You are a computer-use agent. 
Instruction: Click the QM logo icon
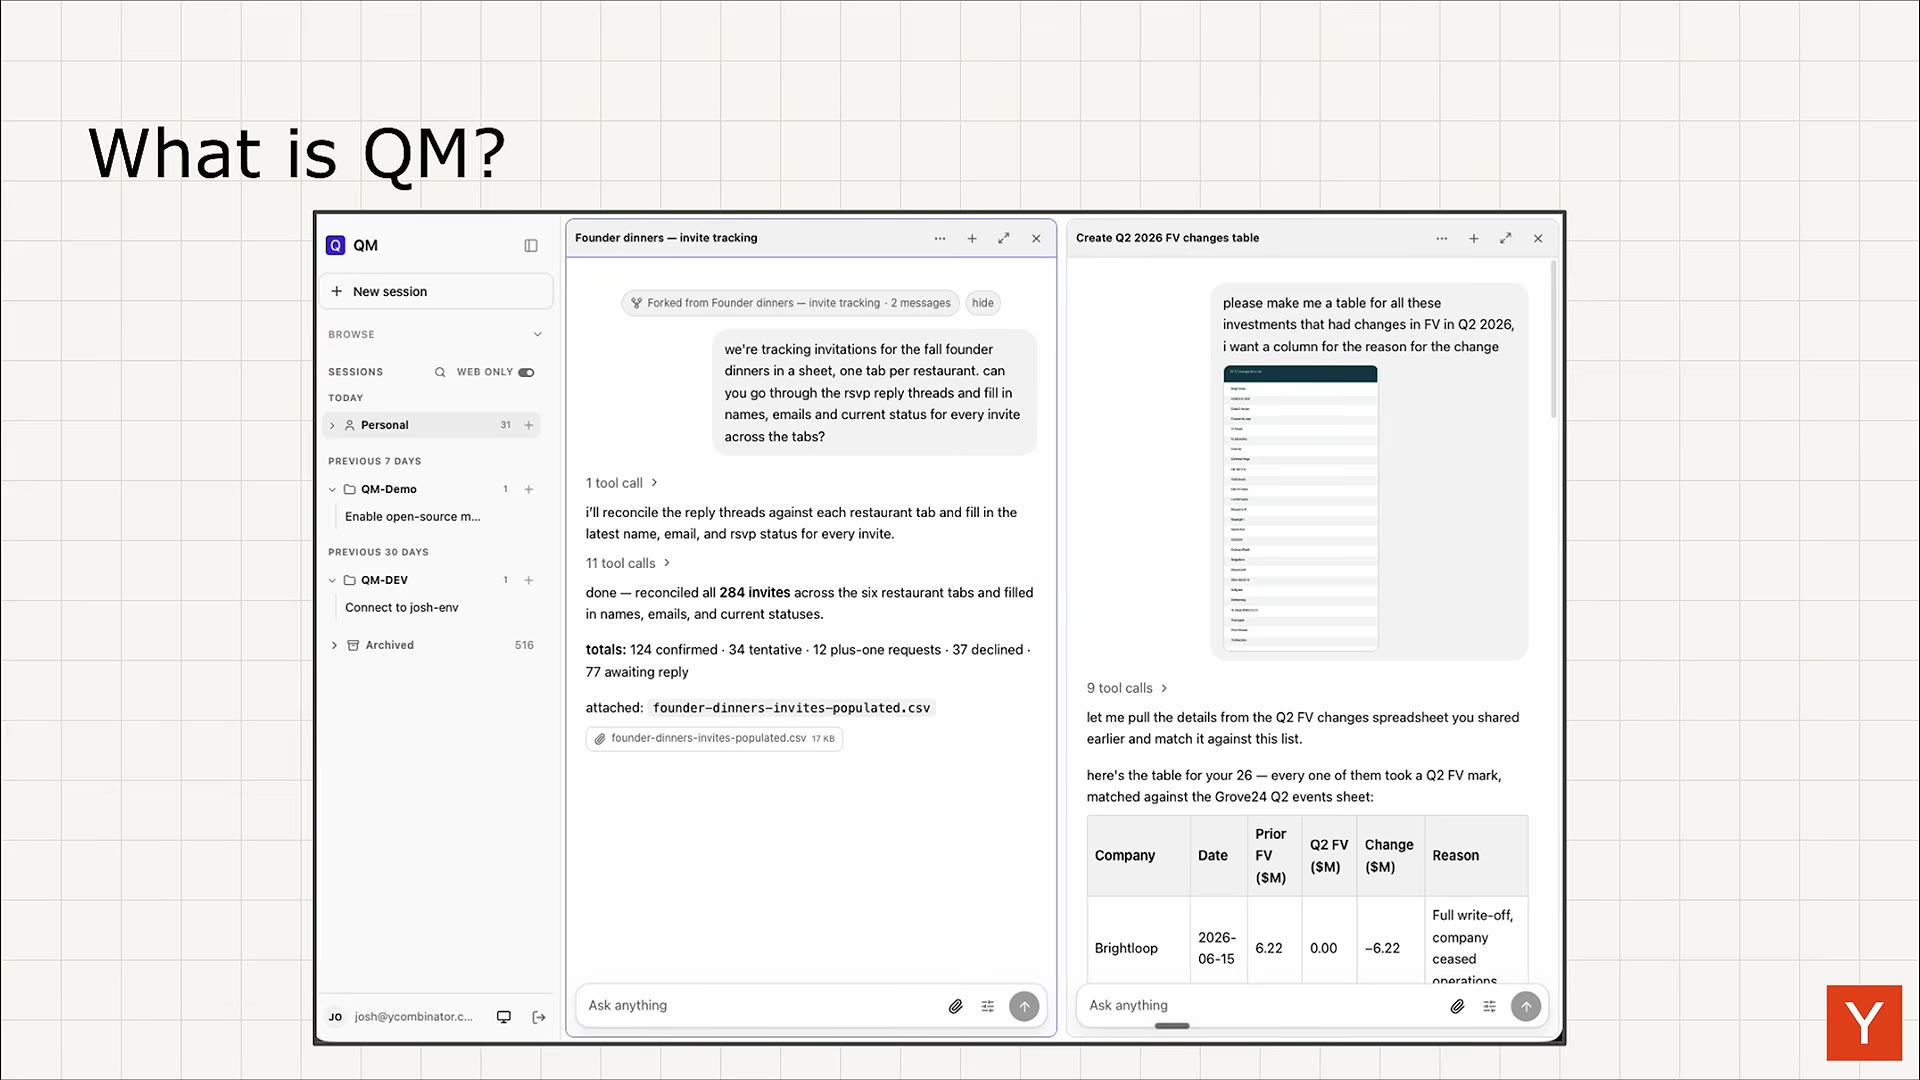point(336,246)
